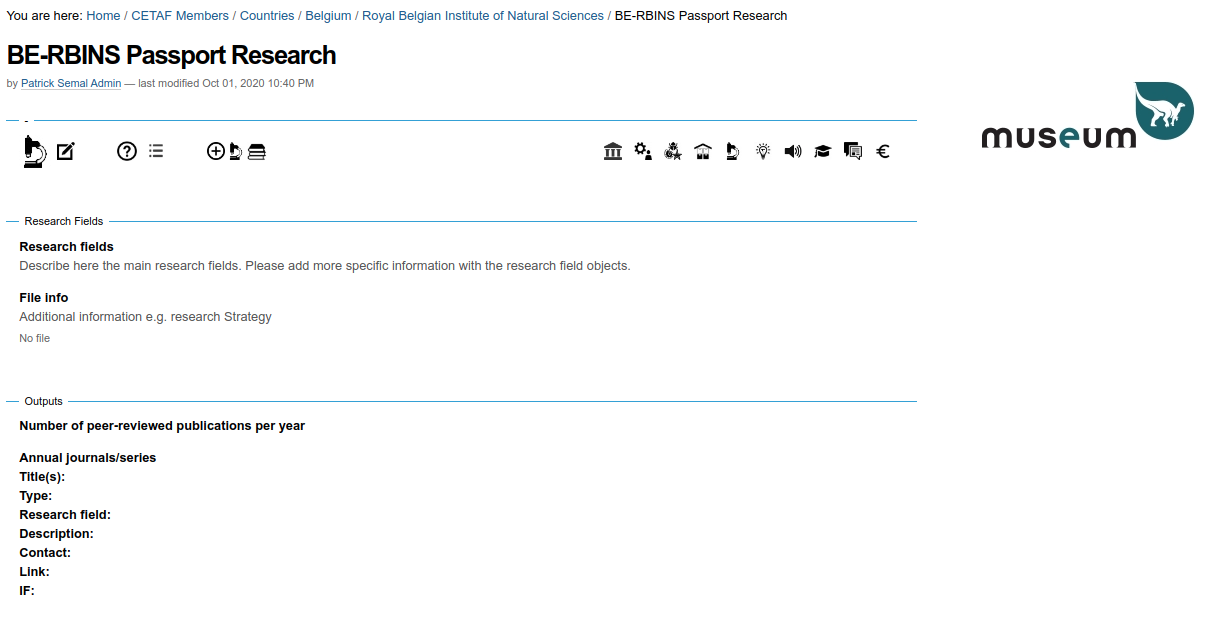Open Patrick Semal Admin author link
This screenshot has width=1232, height=640.
coord(71,84)
